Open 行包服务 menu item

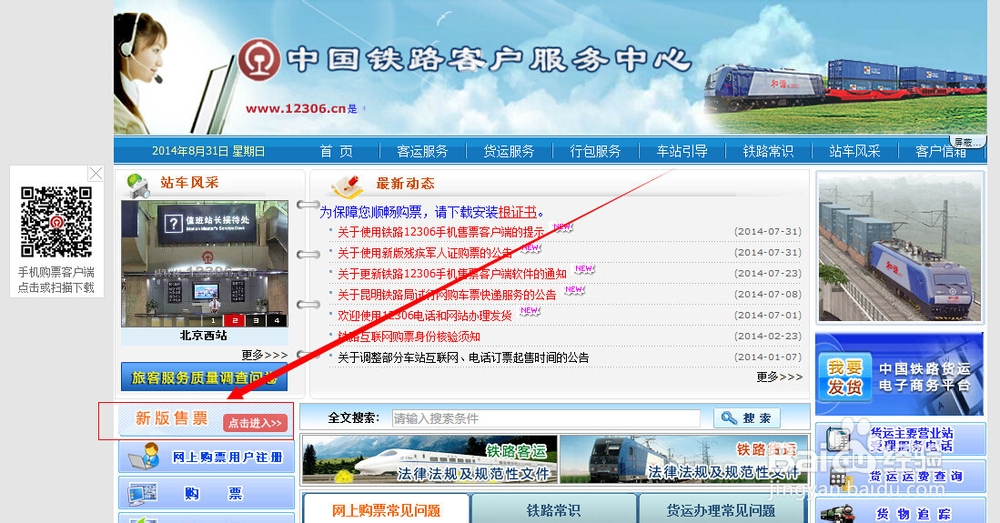point(595,151)
